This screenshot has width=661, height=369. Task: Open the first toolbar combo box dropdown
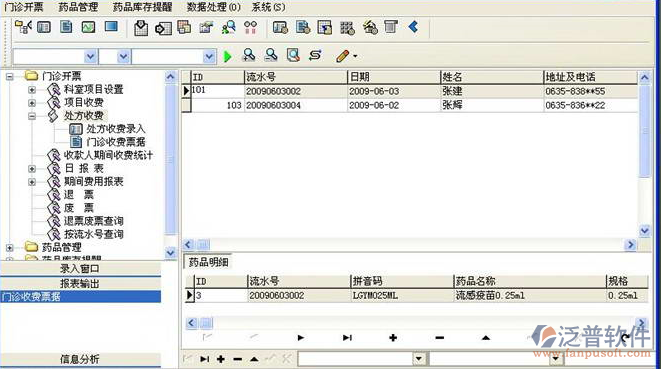tap(90, 57)
